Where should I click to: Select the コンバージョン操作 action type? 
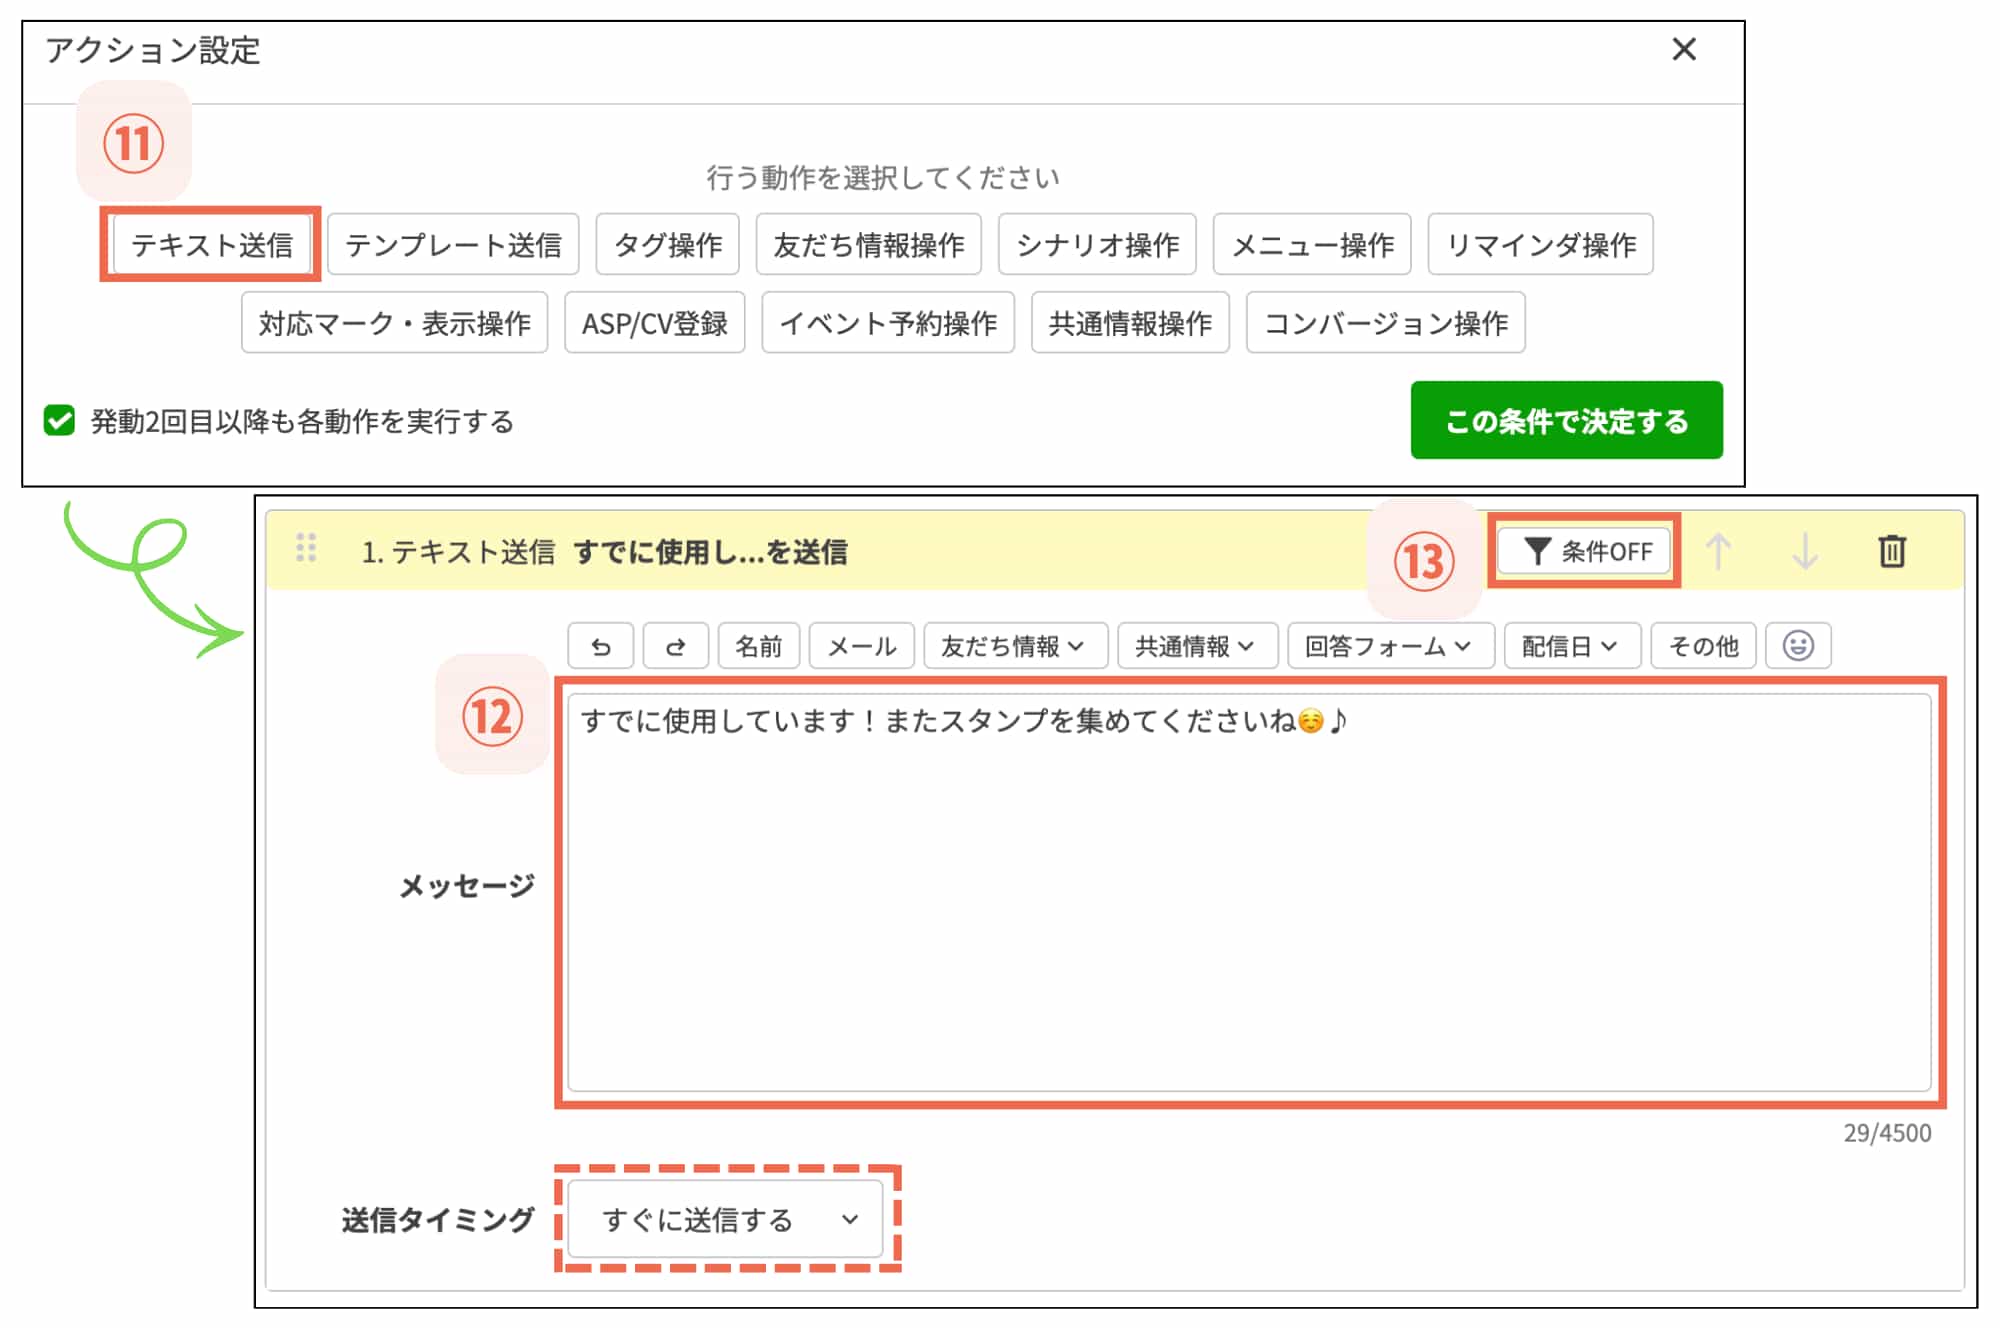click(x=1385, y=322)
